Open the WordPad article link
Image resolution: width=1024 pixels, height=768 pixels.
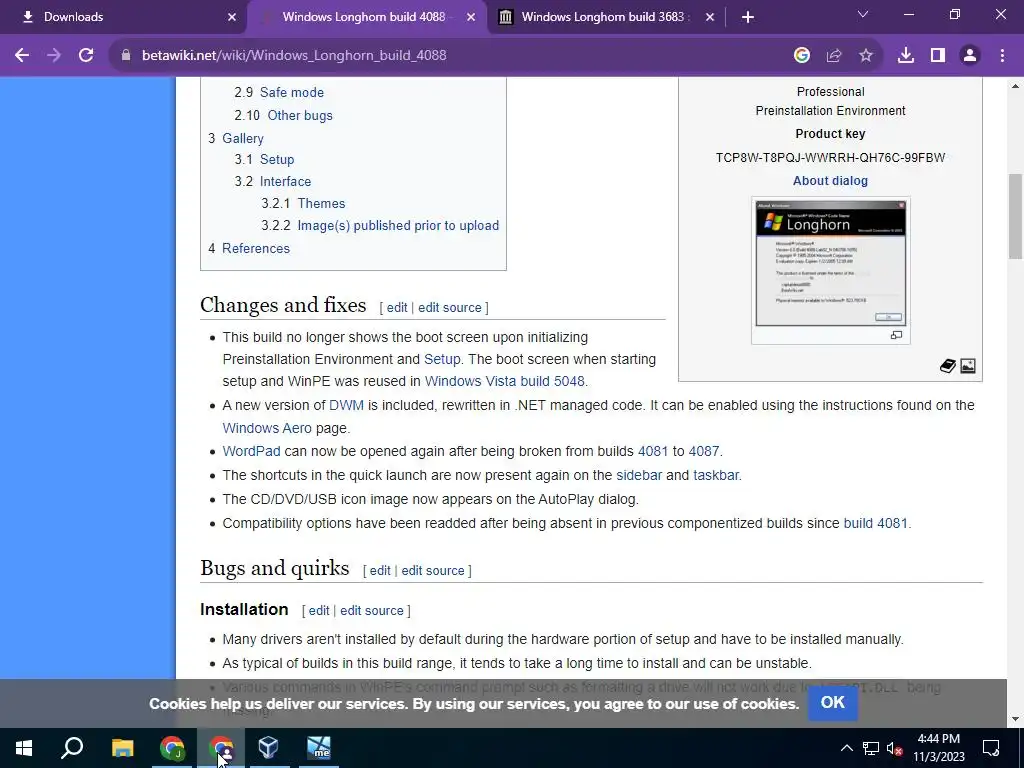click(251, 452)
